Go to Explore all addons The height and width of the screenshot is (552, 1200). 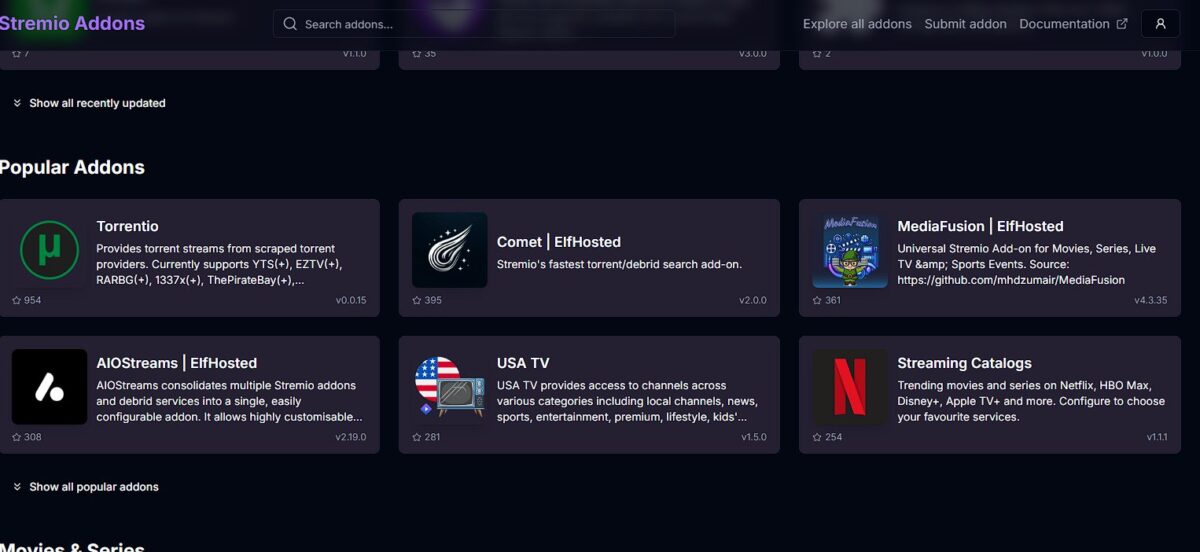point(857,24)
